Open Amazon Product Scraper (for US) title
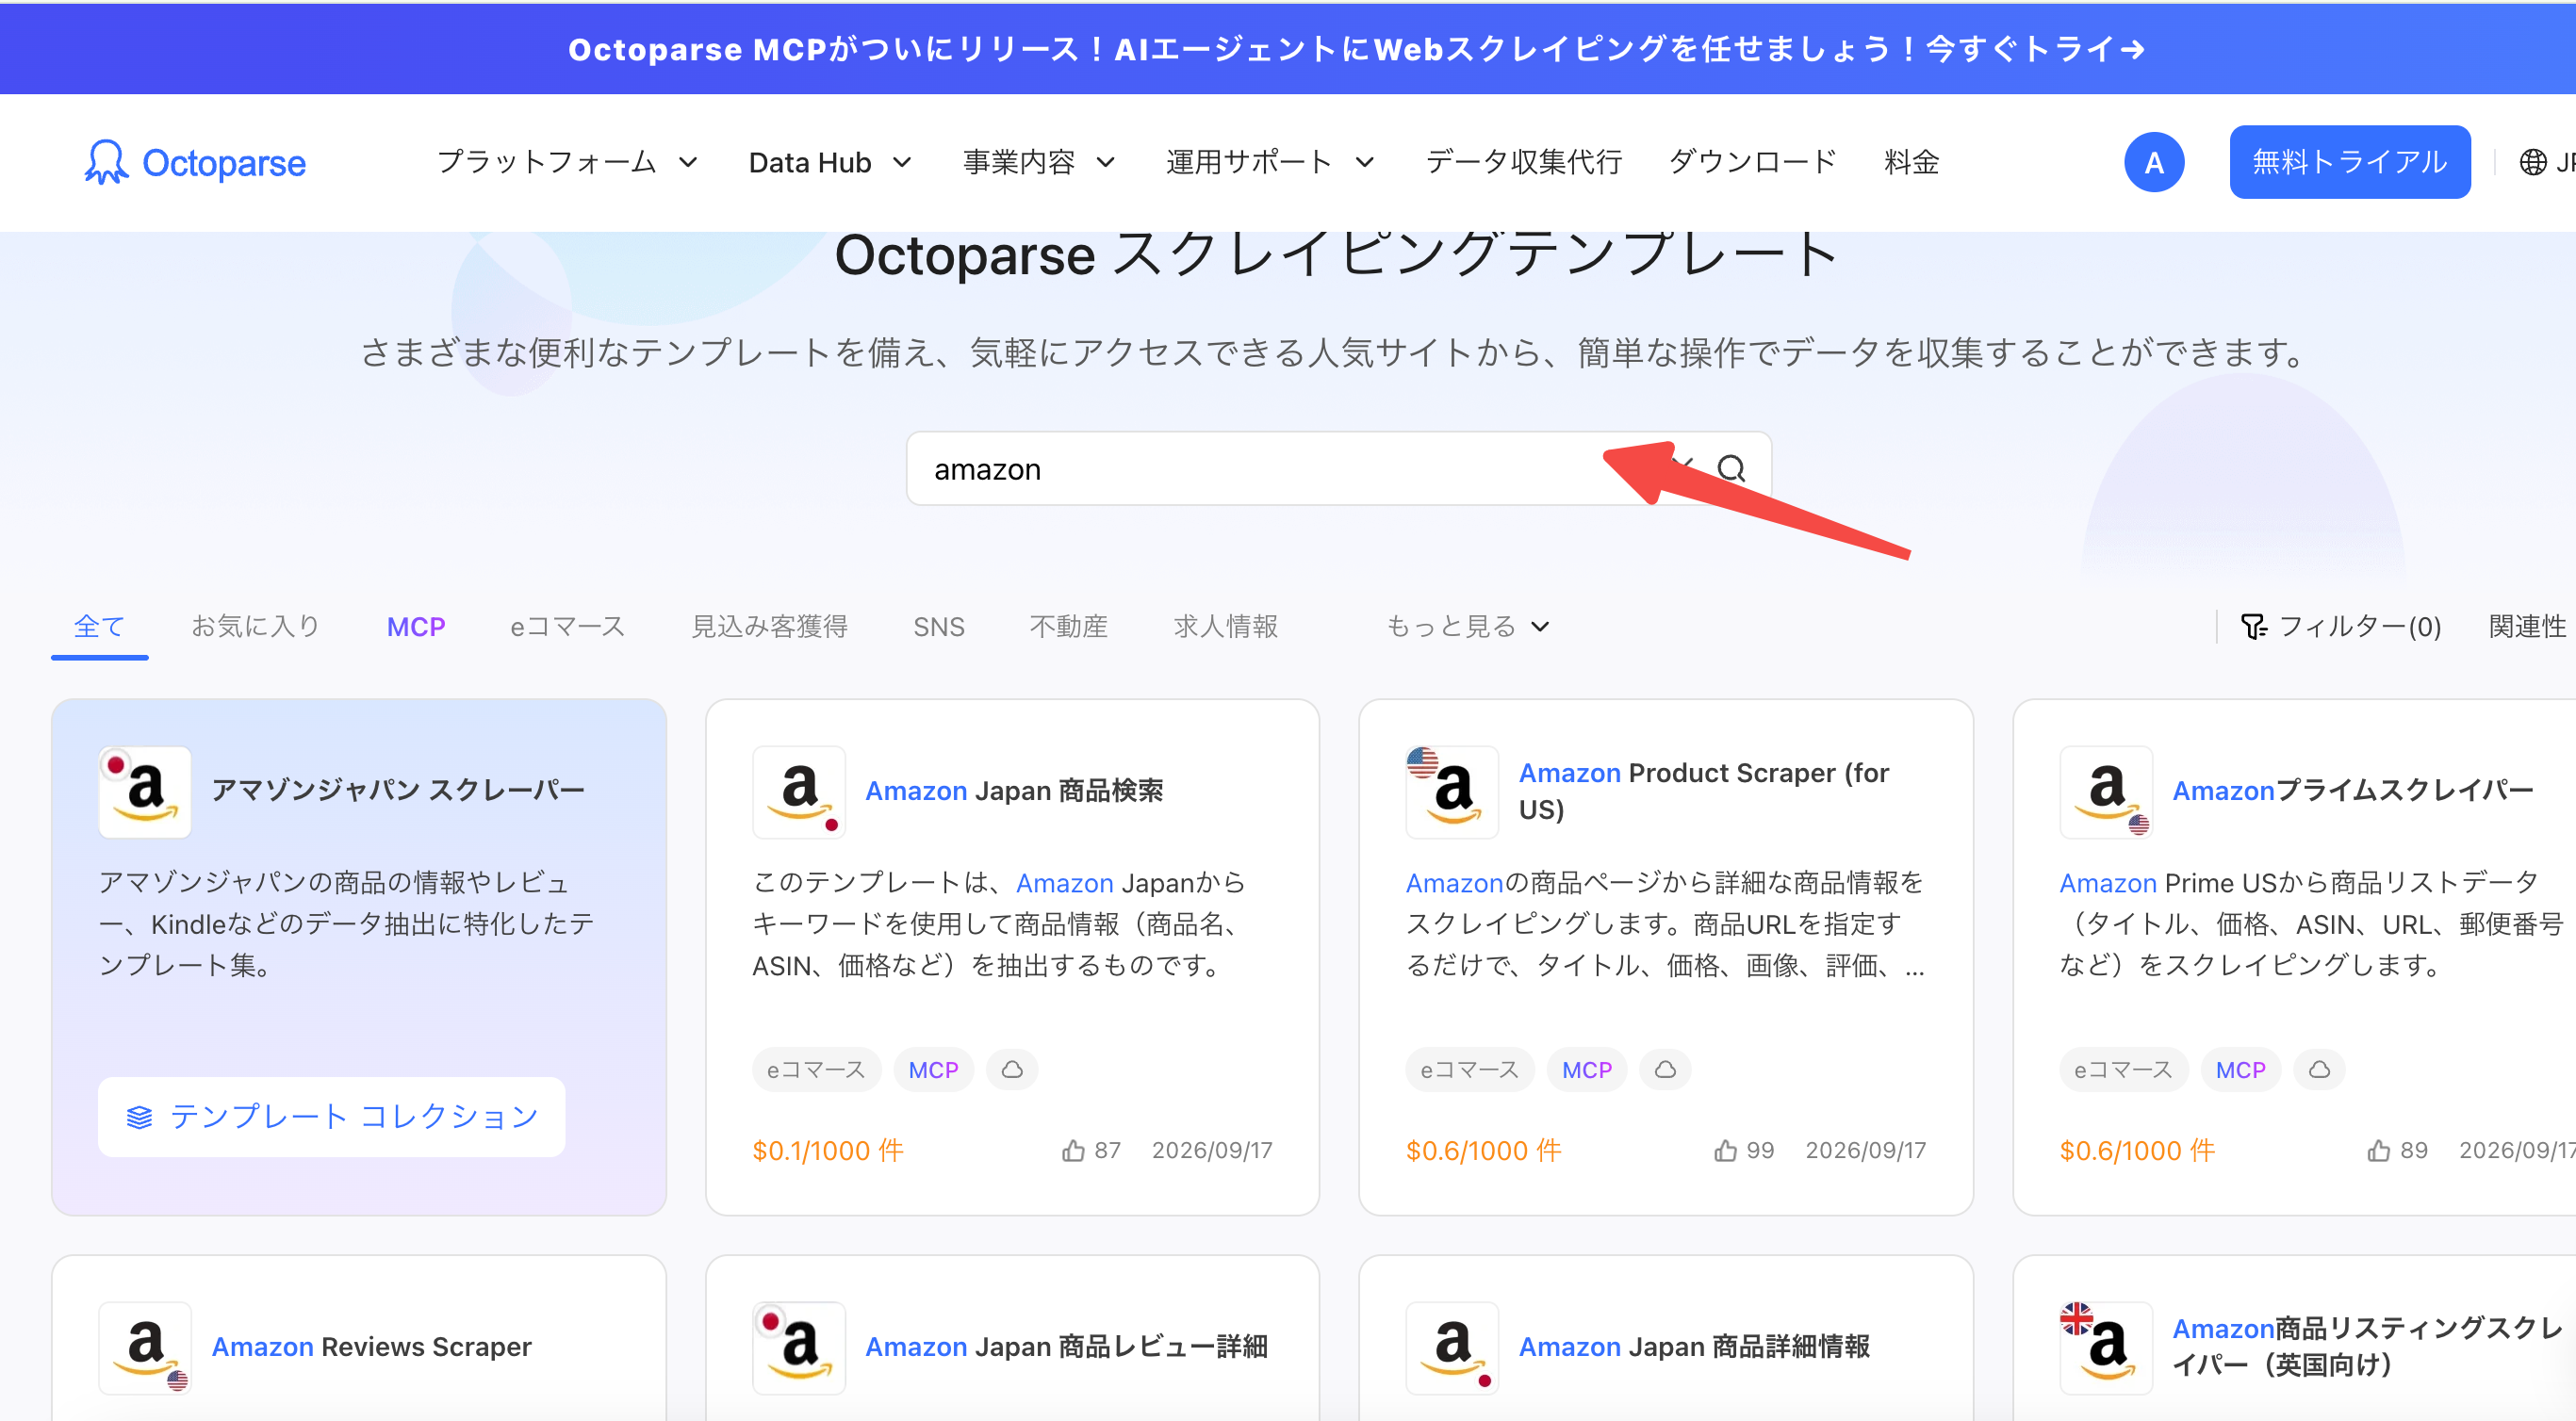Image resolution: width=2576 pixels, height=1421 pixels. point(1703,791)
